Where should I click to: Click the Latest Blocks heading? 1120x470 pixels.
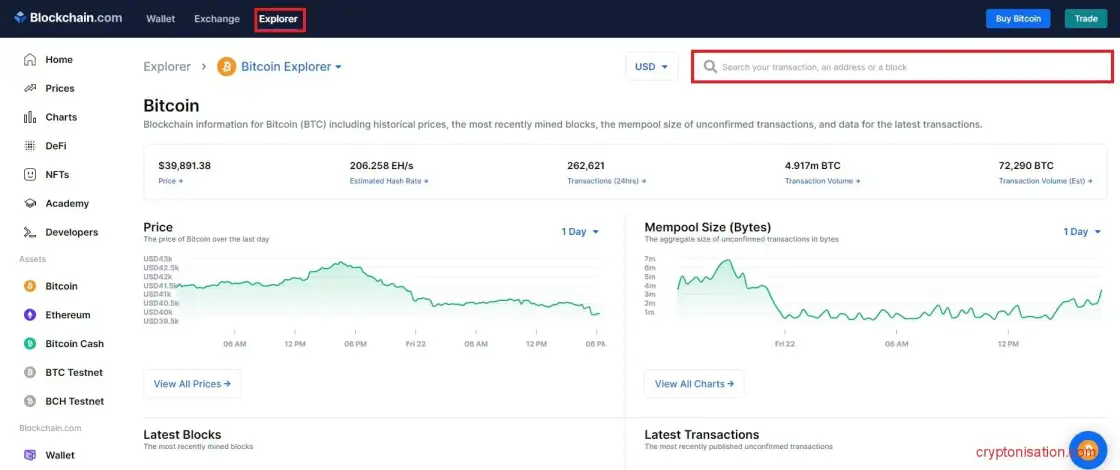(182, 434)
